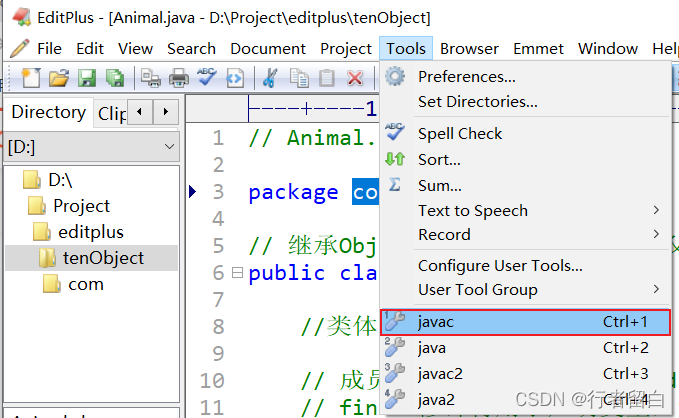Select Sort... in Tools menu
The height and width of the screenshot is (418, 679).
[526, 159]
